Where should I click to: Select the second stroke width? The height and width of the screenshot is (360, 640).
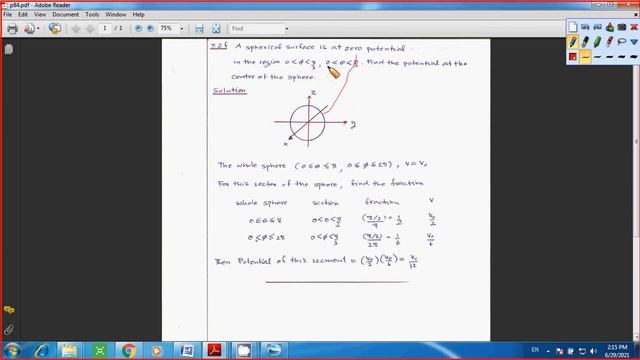coord(597,57)
